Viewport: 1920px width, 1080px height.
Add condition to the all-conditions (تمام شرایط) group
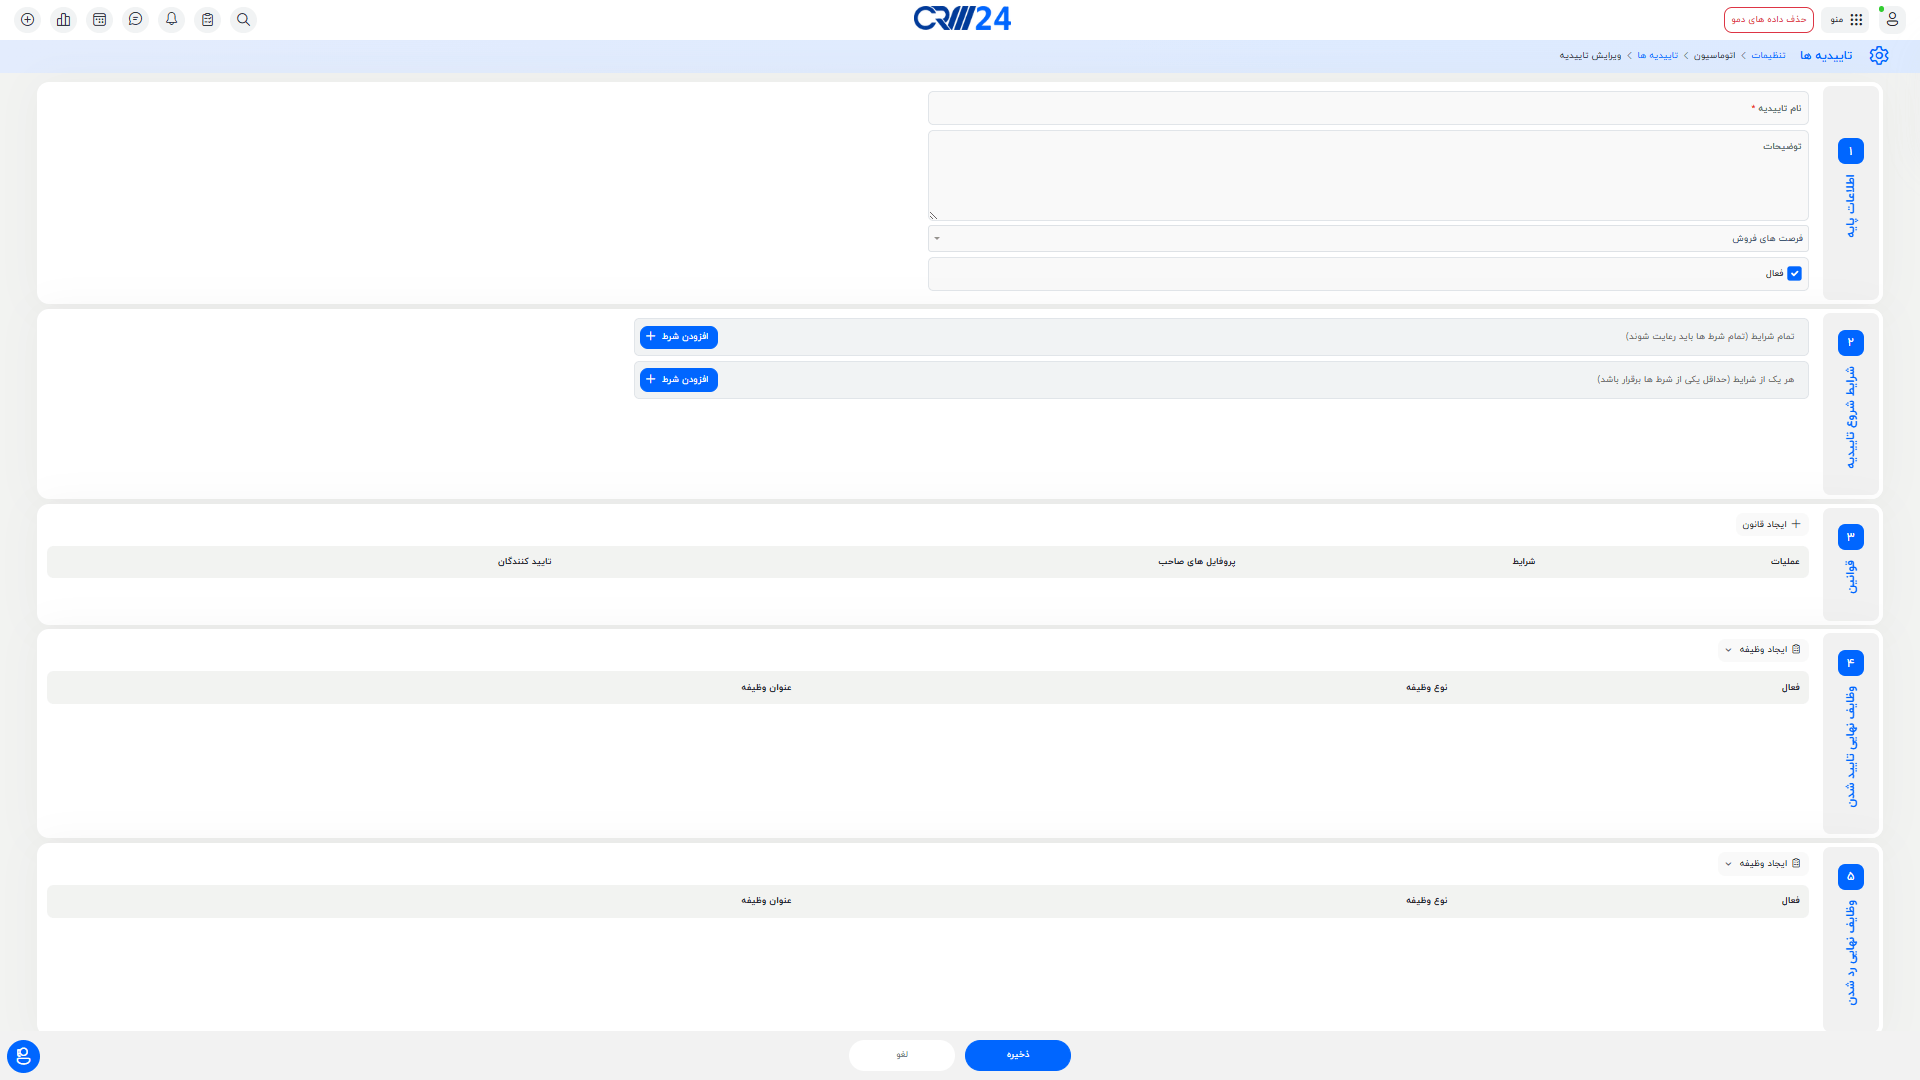coord(678,337)
